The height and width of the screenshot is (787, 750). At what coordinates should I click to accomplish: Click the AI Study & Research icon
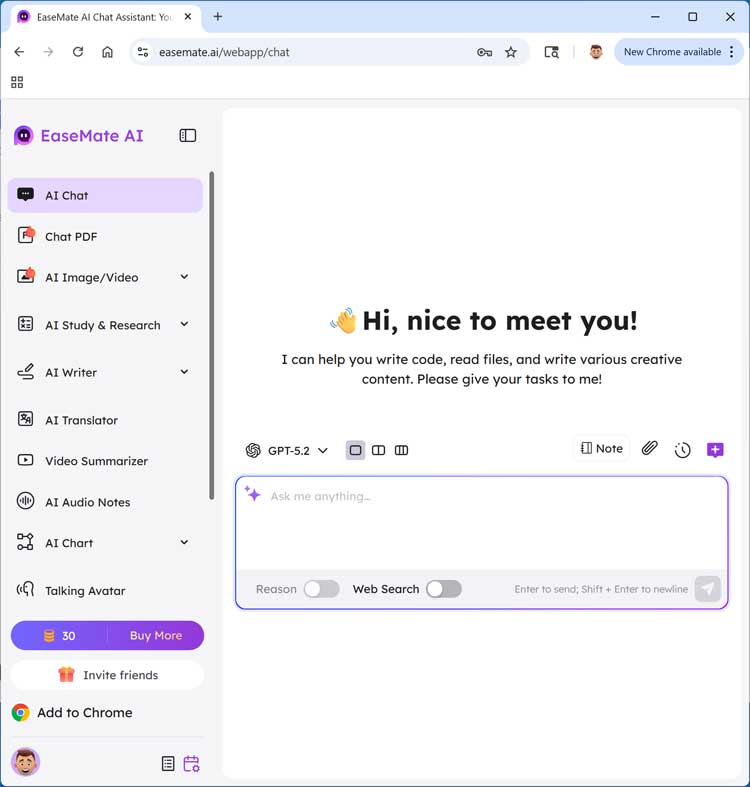click(x=25, y=324)
